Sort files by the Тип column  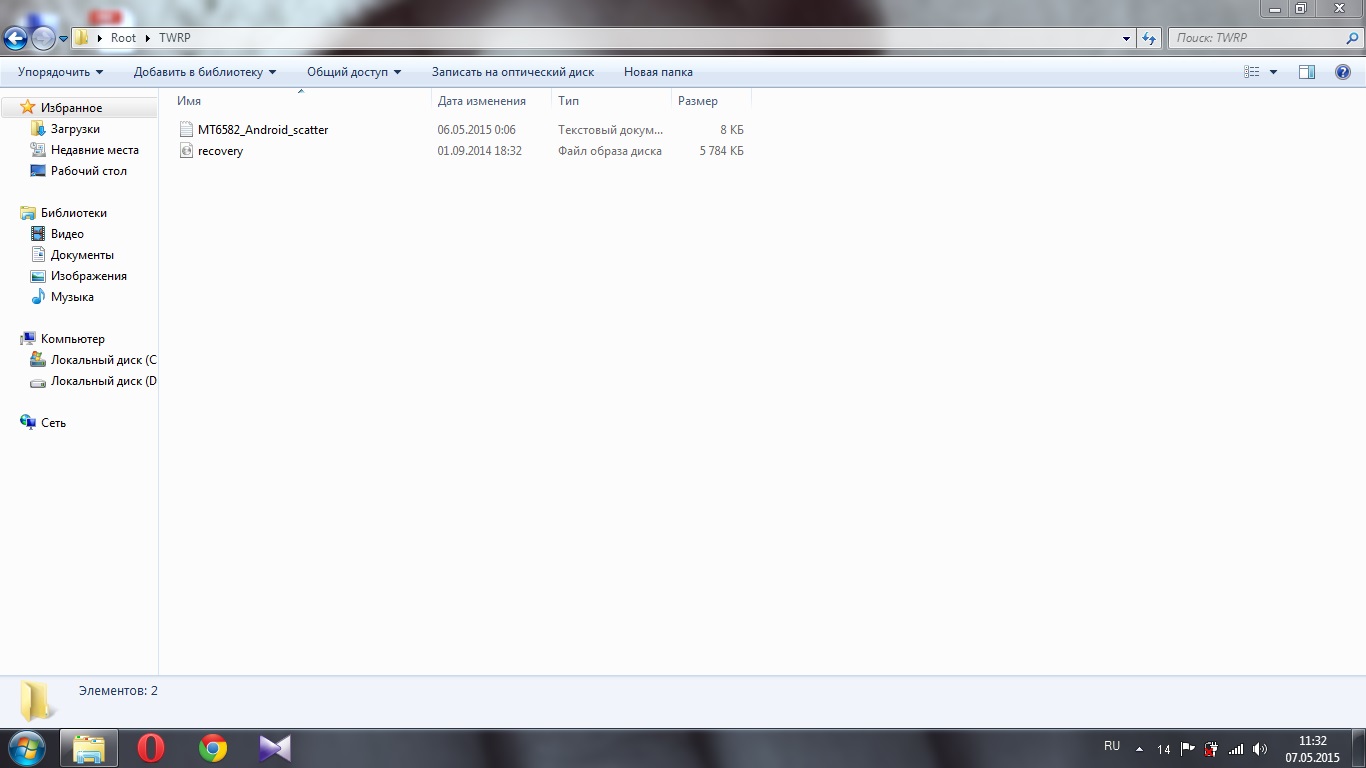(x=611, y=101)
